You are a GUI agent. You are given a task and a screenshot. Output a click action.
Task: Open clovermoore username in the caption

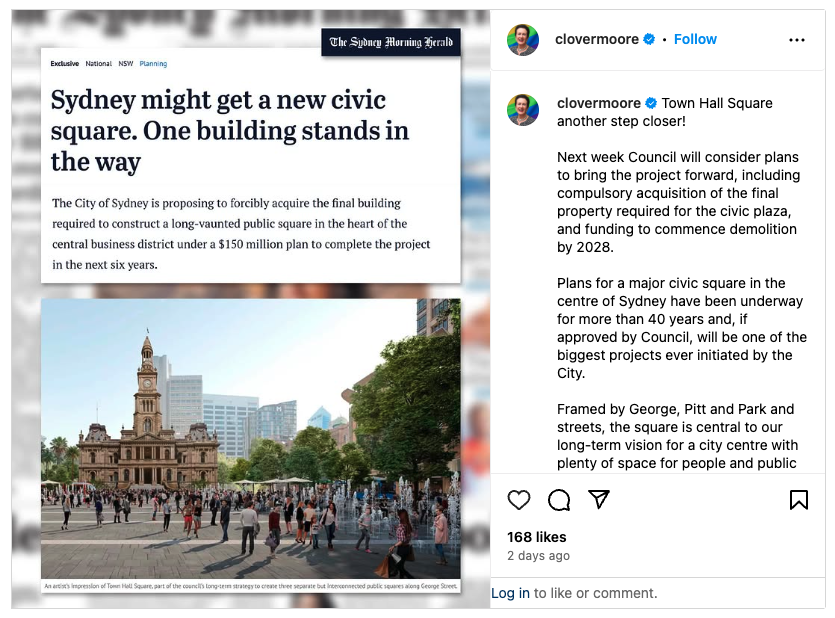(x=599, y=103)
